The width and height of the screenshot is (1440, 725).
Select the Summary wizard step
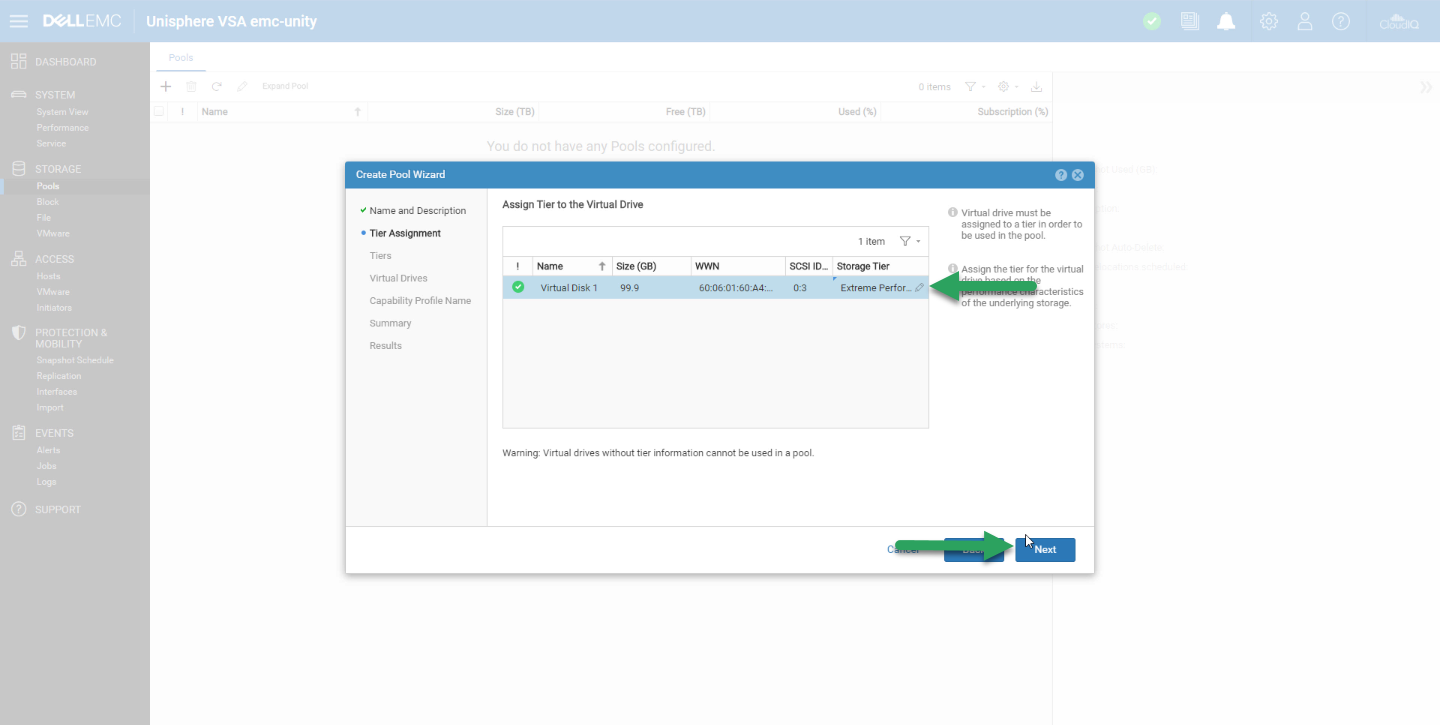click(390, 323)
